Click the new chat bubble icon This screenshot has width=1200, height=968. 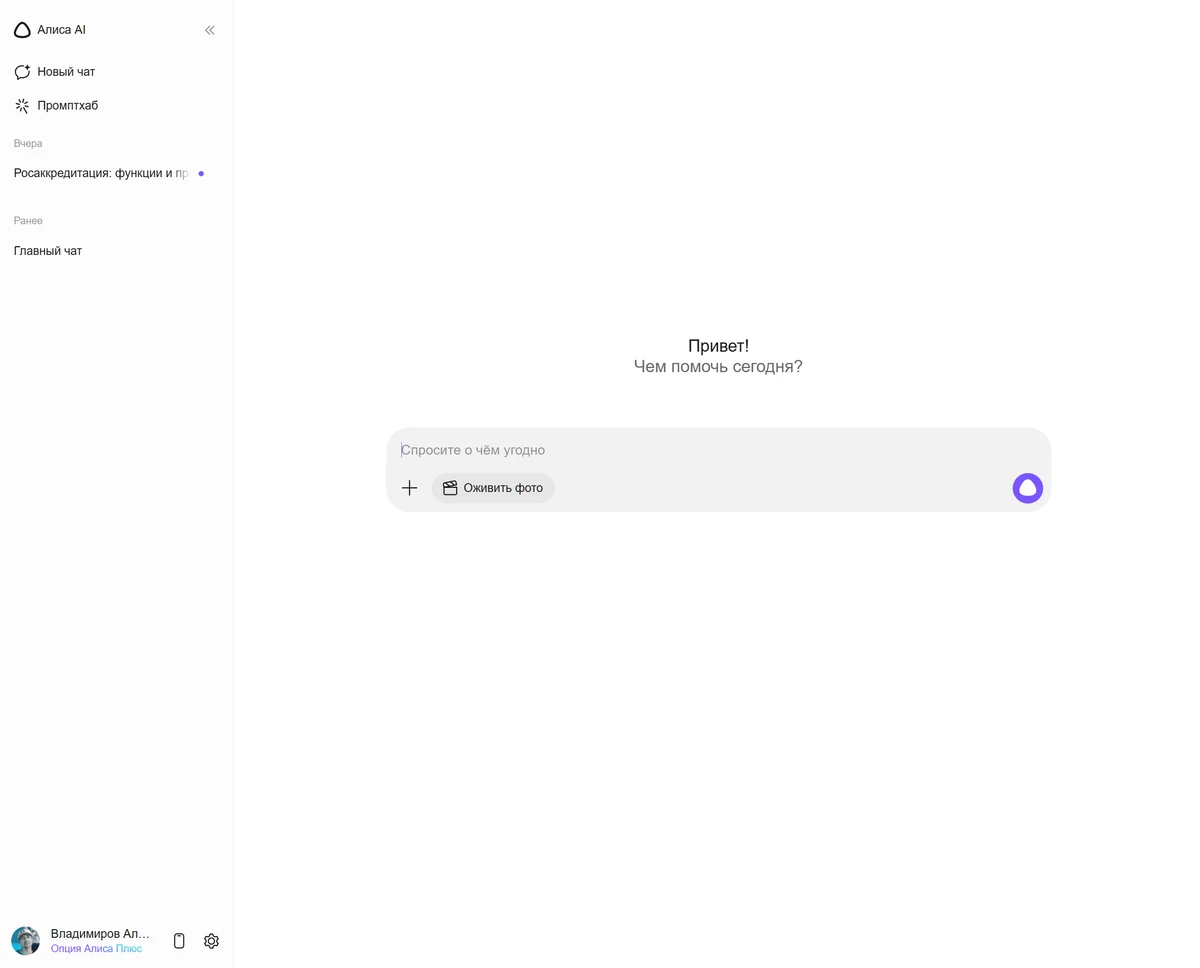[x=22, y=72]
